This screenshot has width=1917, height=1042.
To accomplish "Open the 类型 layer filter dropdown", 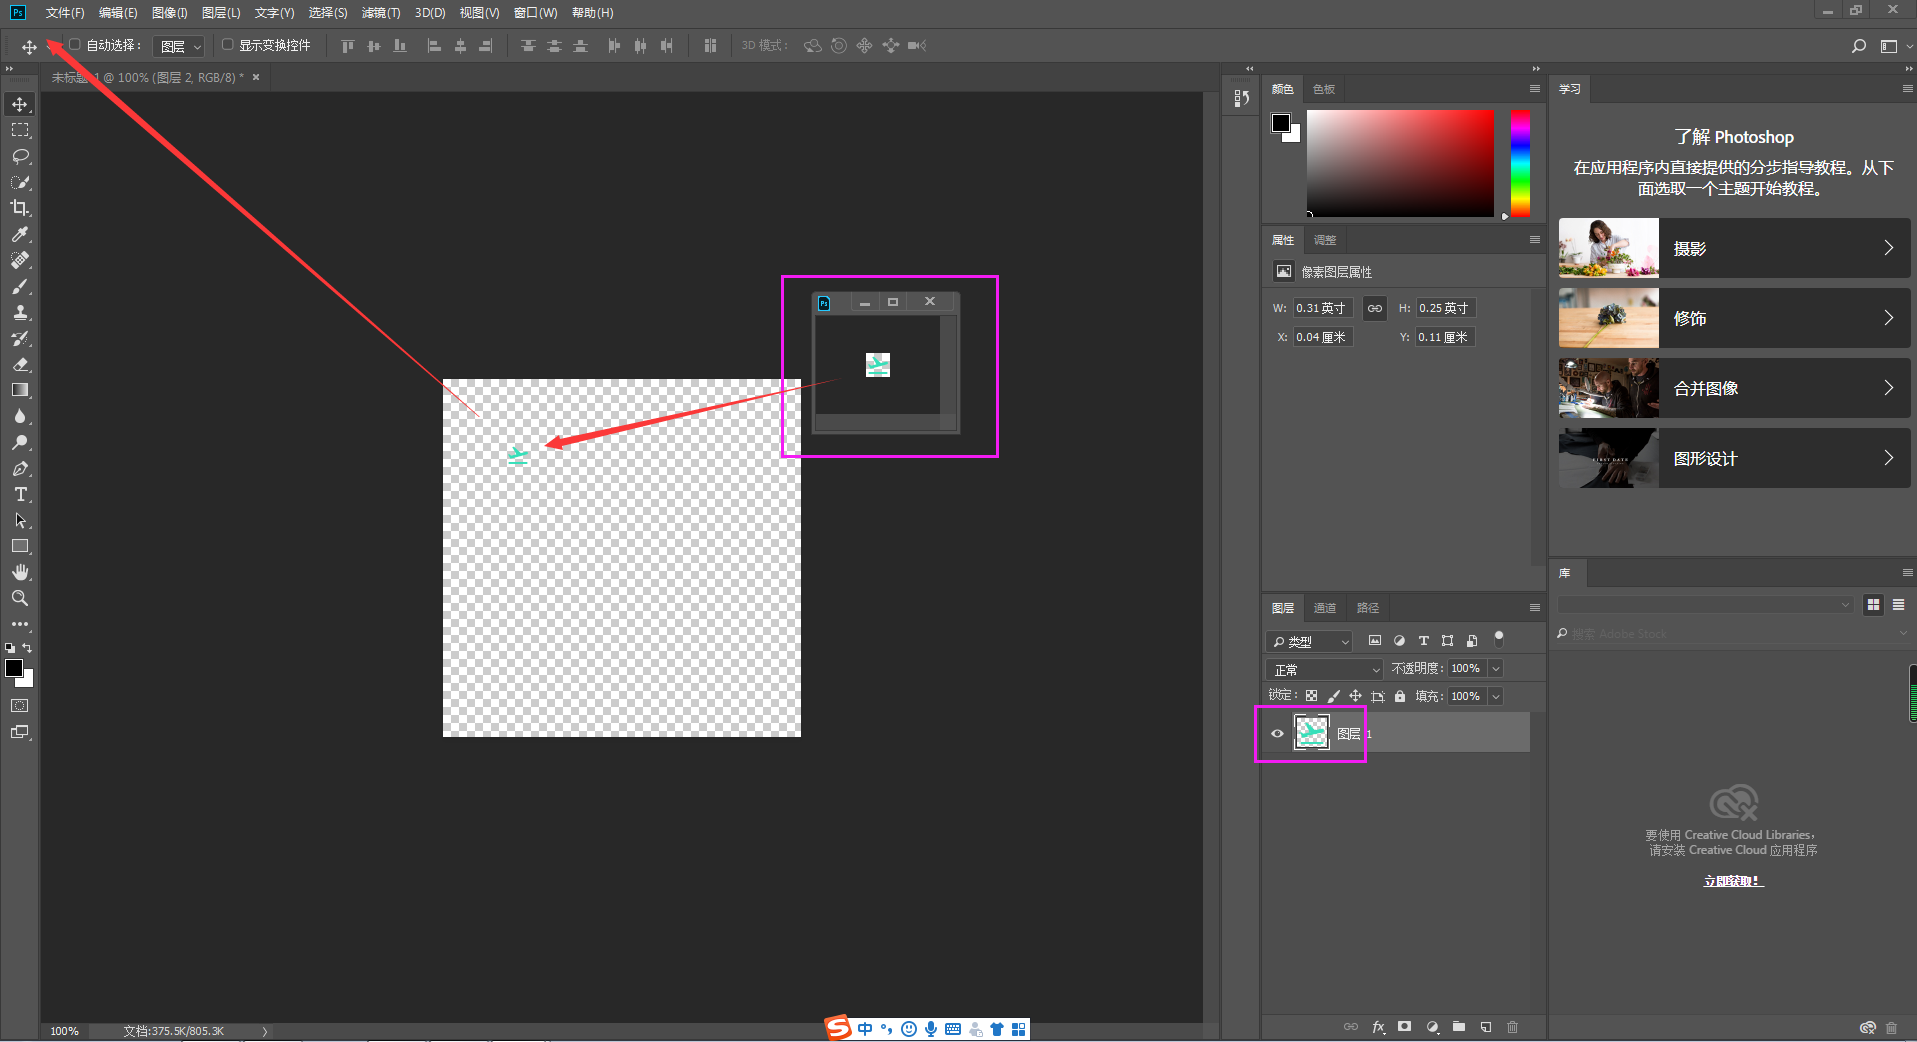I will coord(1310,642).
